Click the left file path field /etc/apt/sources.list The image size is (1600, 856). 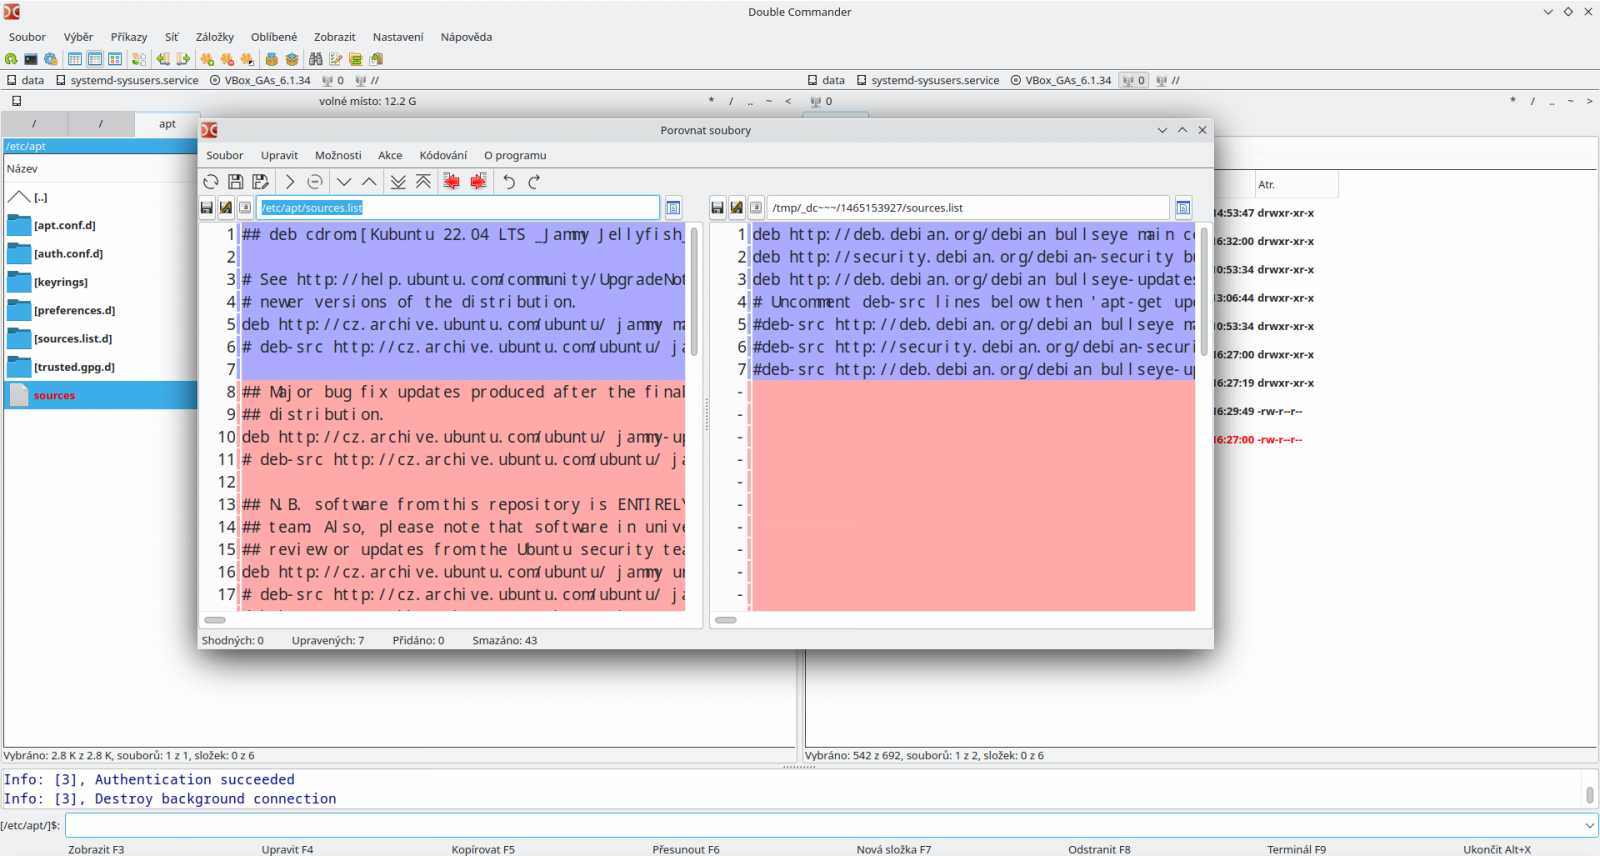459,208
